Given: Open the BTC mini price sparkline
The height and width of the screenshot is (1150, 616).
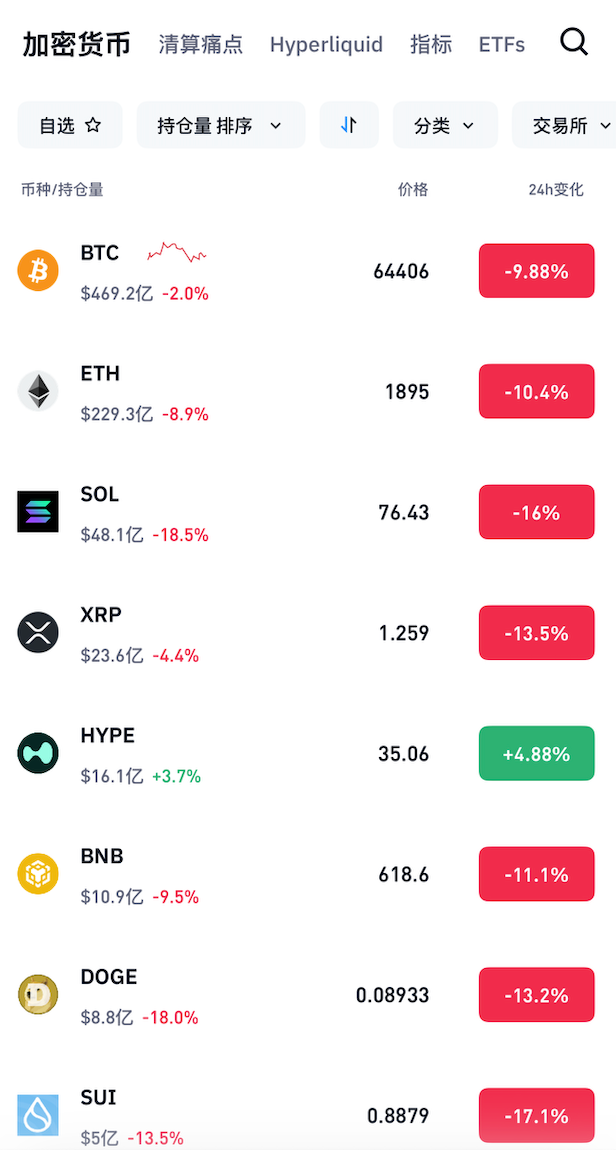Looking at the screenshot, I should coord(177,252).
